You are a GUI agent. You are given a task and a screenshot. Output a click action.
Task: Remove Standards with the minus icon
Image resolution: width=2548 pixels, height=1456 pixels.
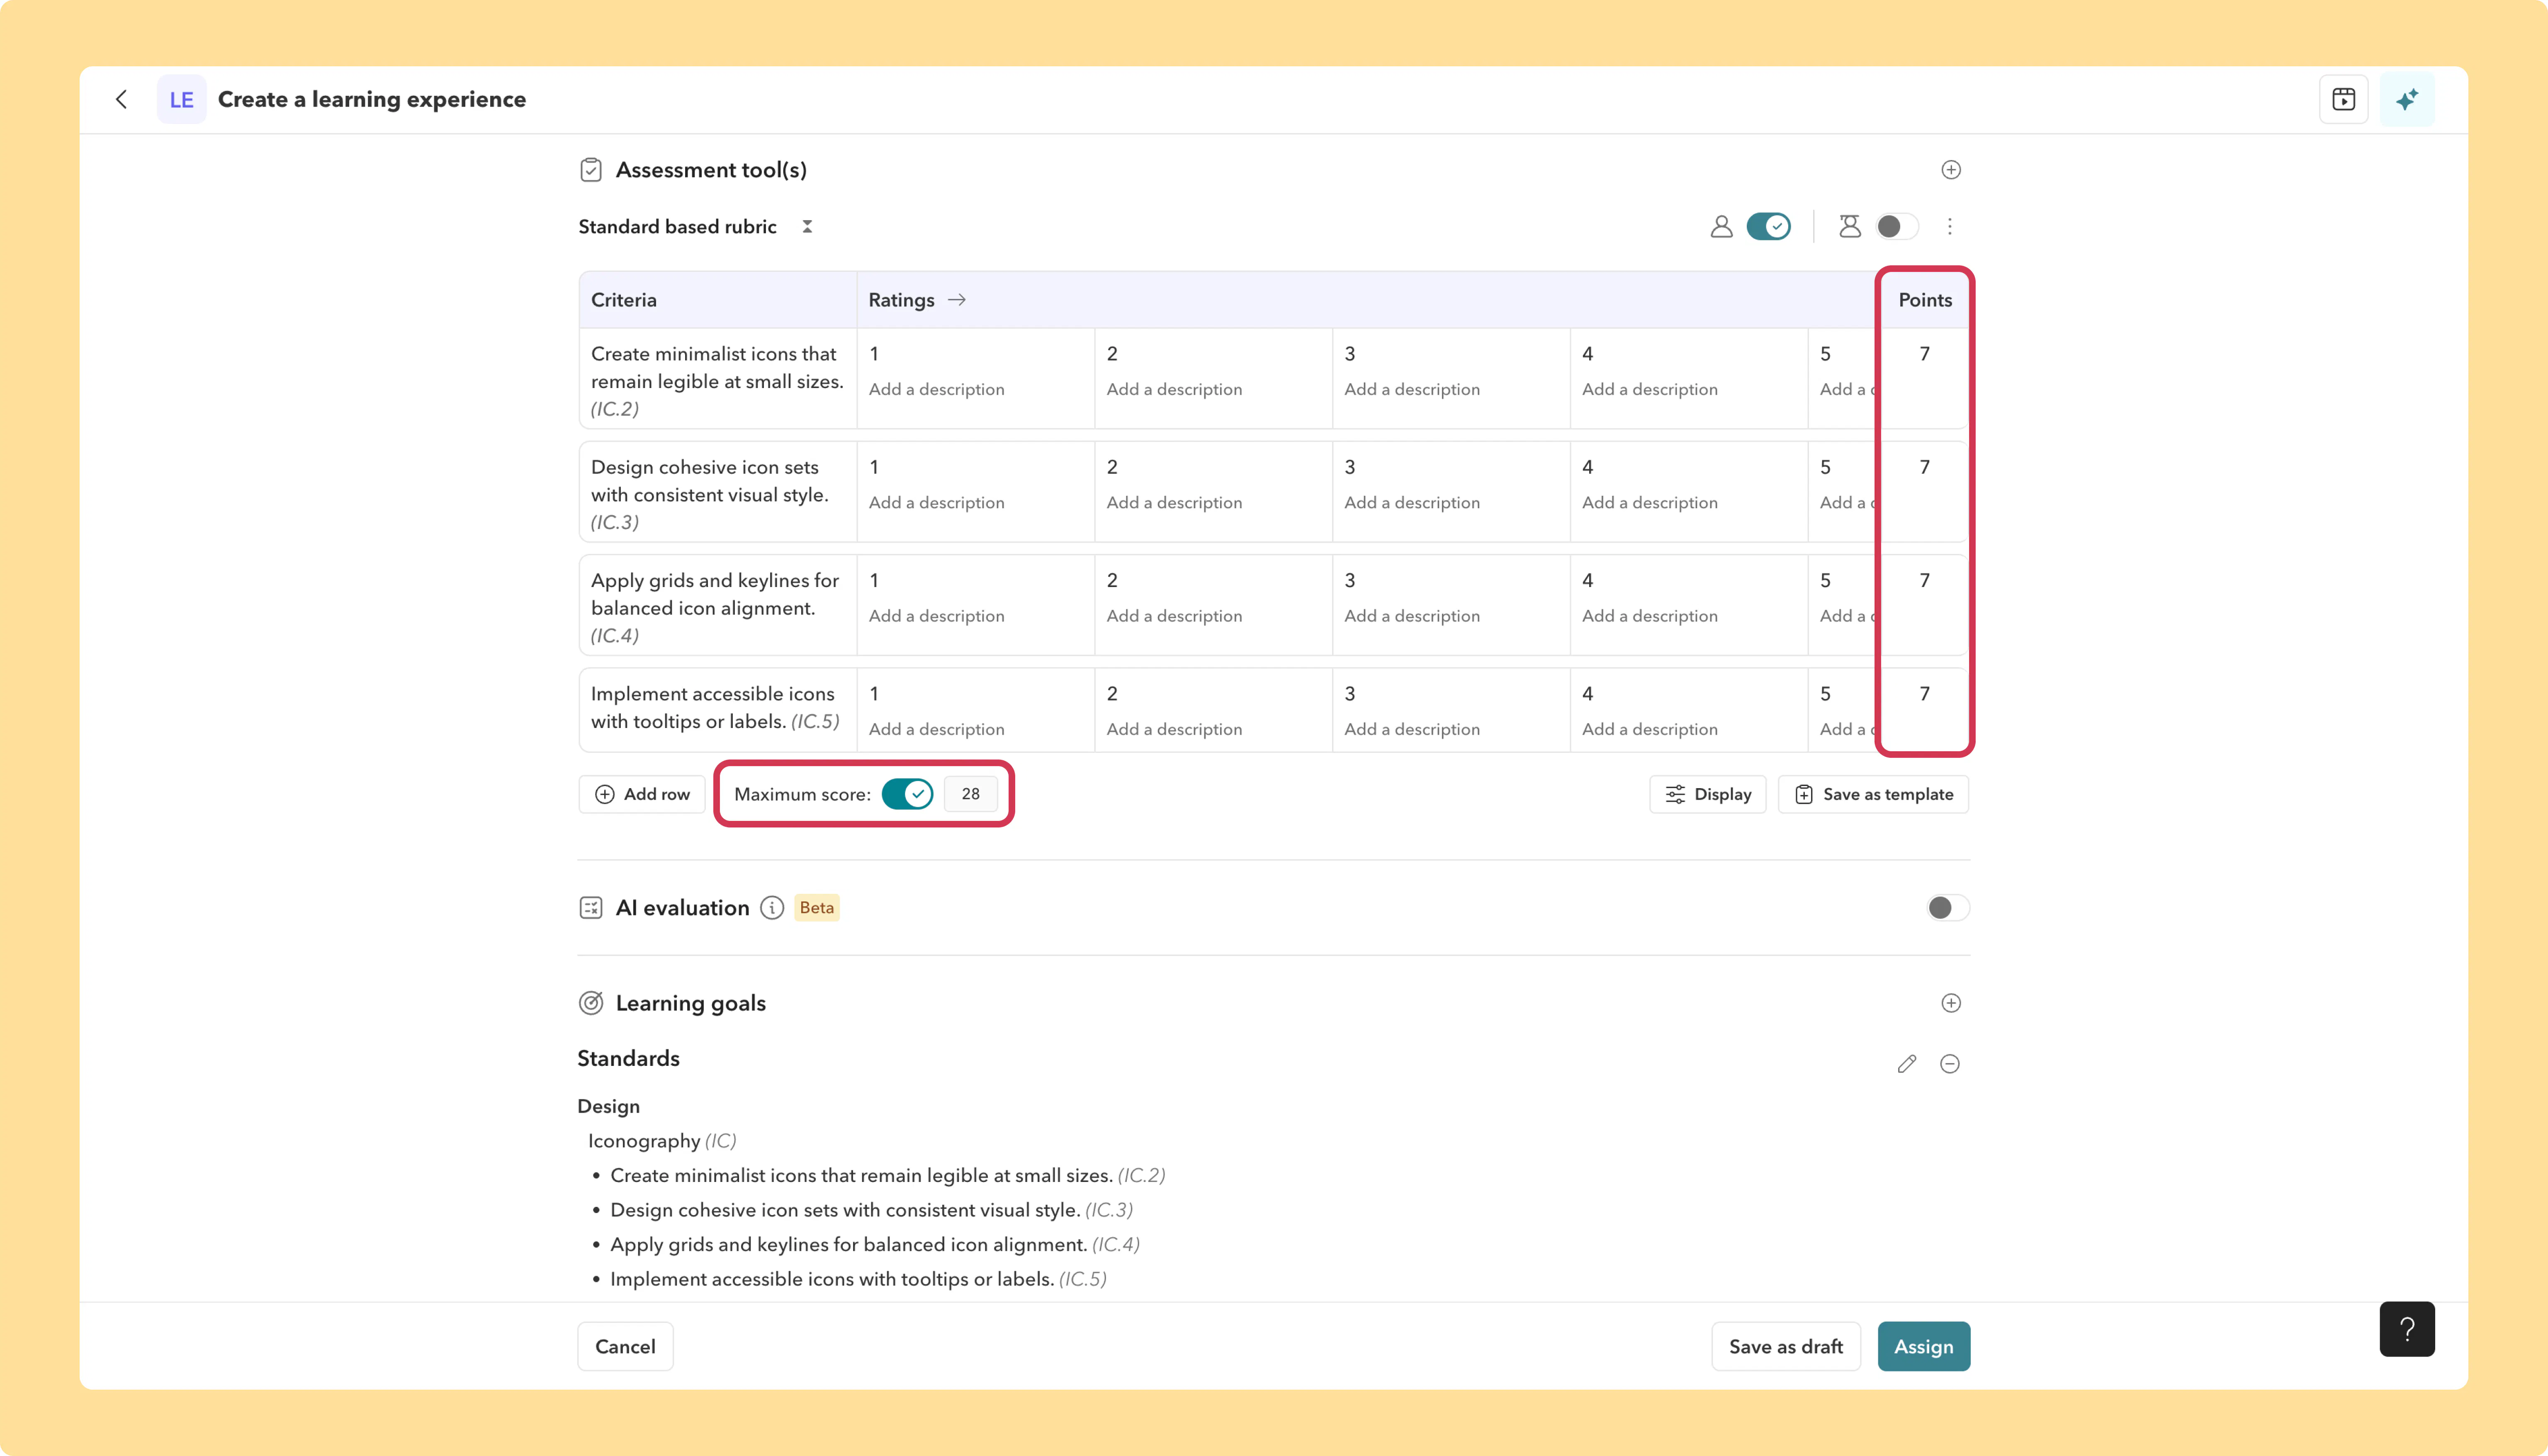pyautogui.click(x=1949, y=1064)
